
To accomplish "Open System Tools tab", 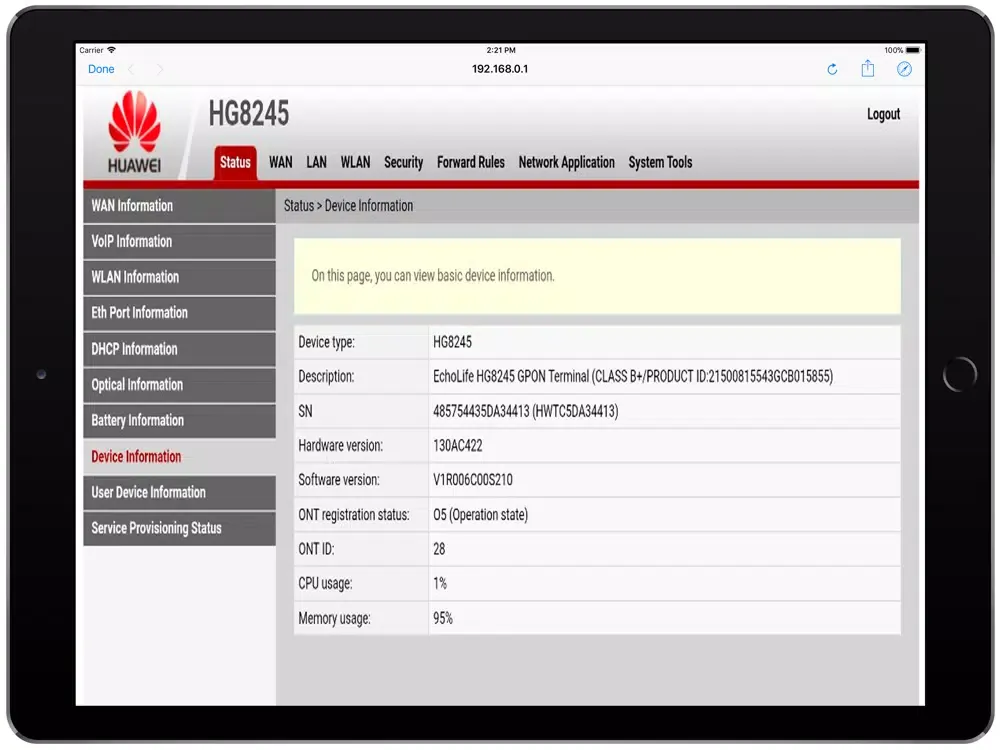I will [x=660, y=162].
